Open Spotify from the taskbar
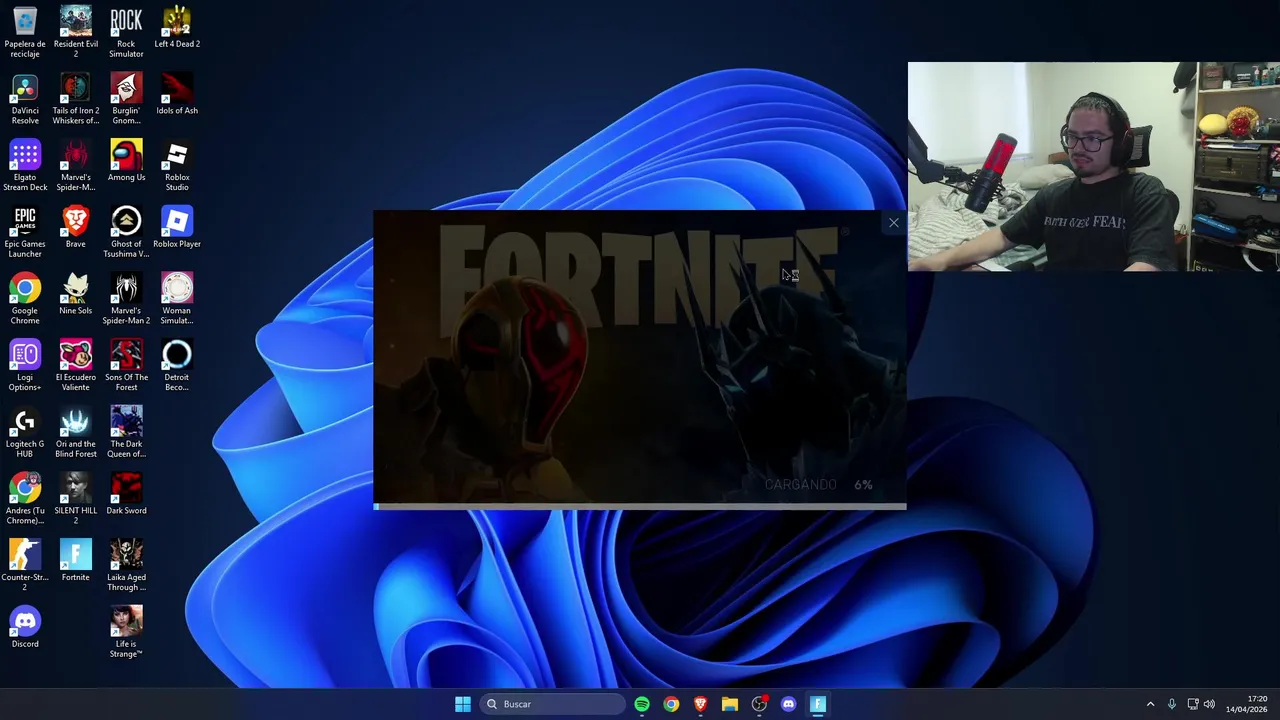The image size is (1280, 720). tap(642, 704)
